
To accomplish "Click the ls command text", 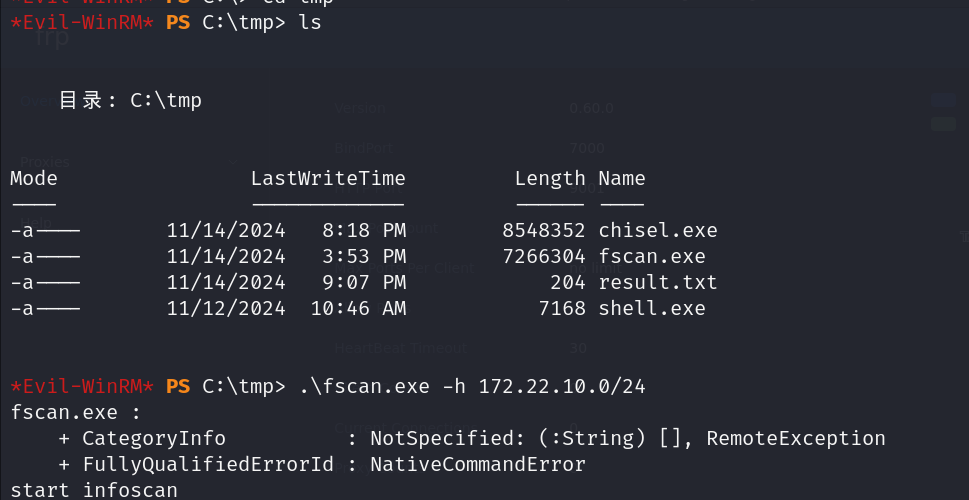I will pyautogui.click(x=310, y=23).
